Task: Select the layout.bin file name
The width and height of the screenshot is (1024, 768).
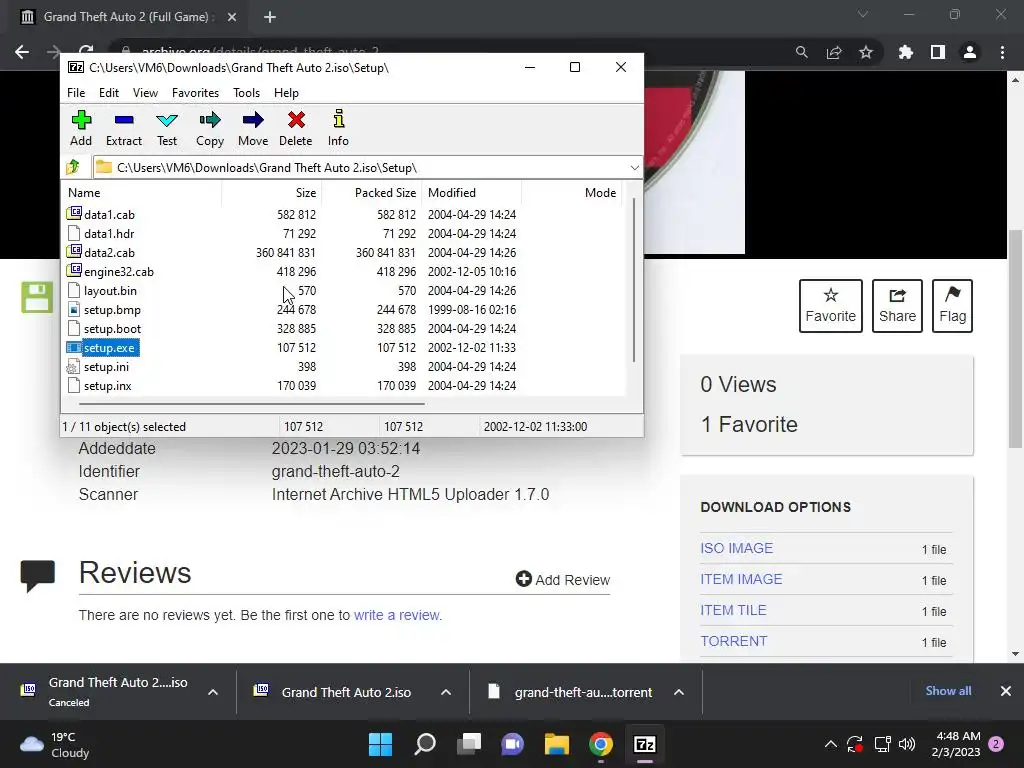Action: 110,291
